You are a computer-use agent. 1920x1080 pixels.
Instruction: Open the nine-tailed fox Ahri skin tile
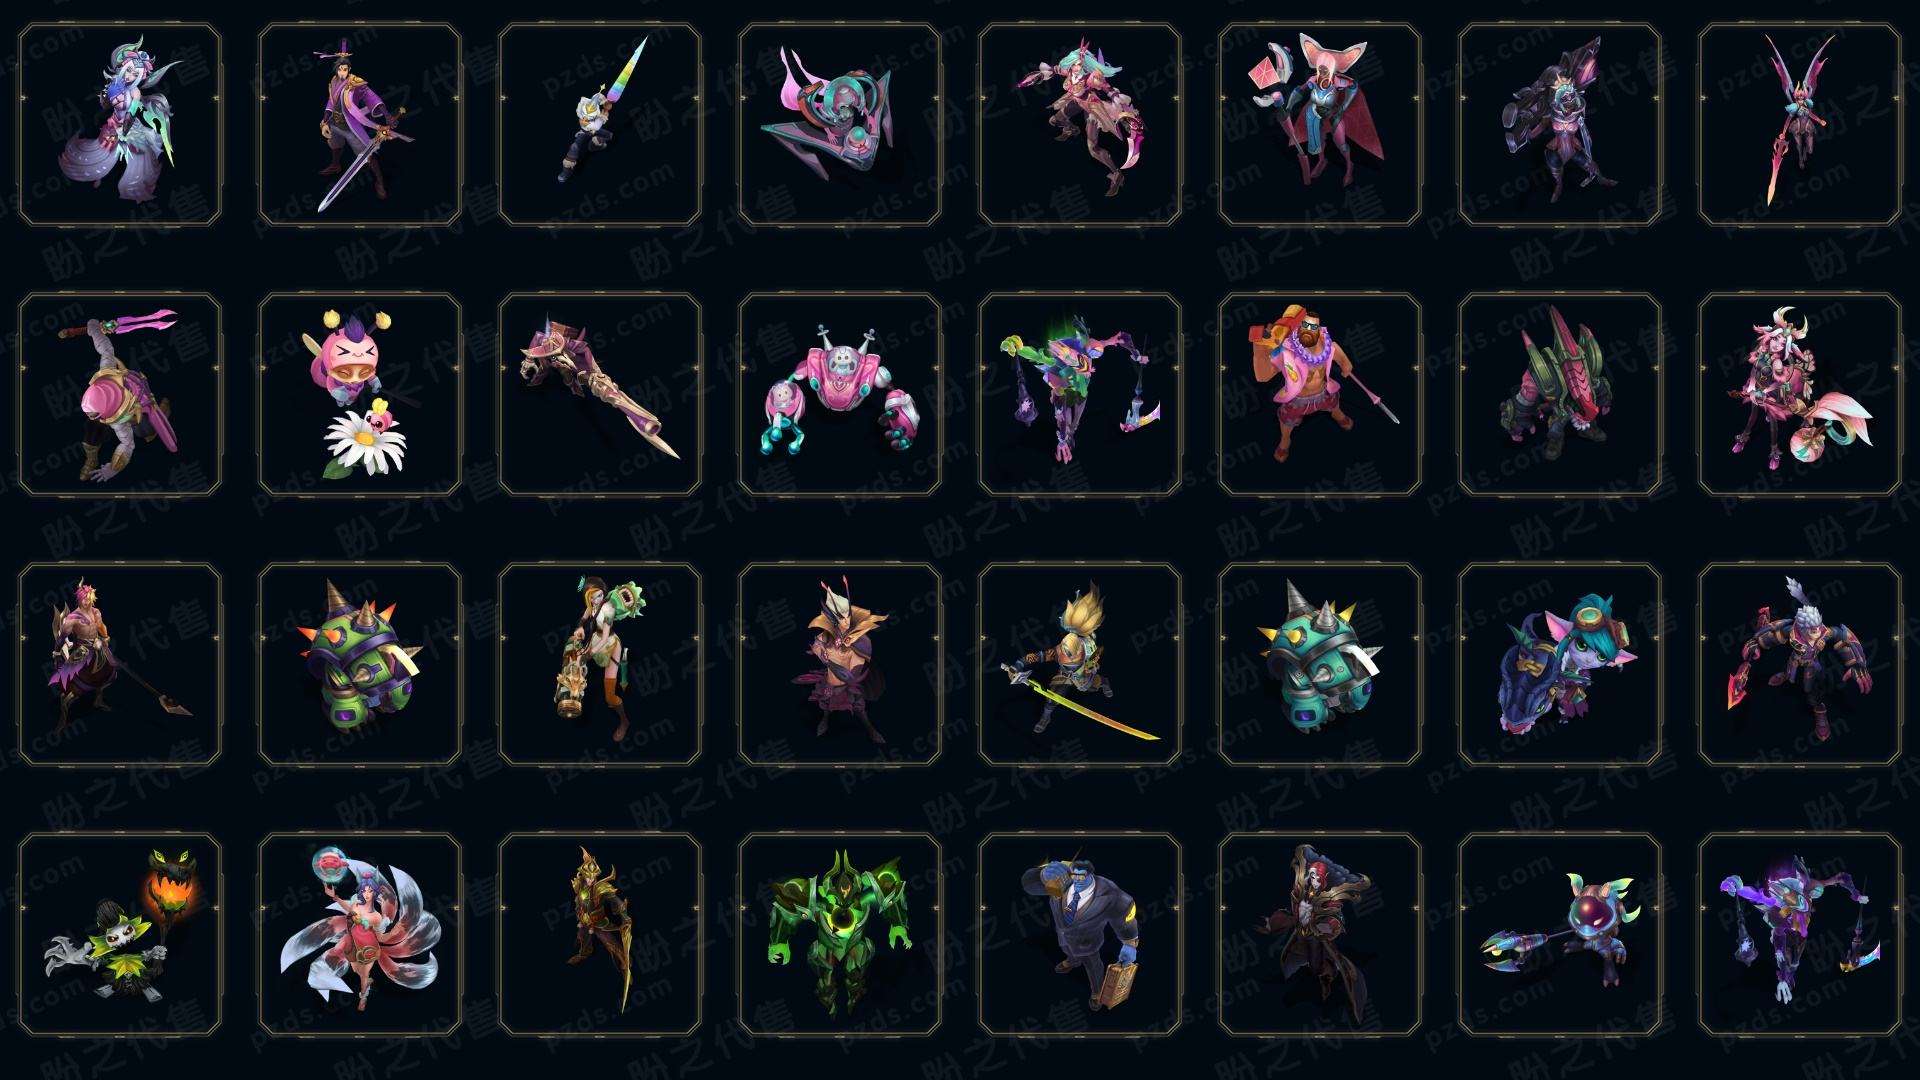pos(360,934)
